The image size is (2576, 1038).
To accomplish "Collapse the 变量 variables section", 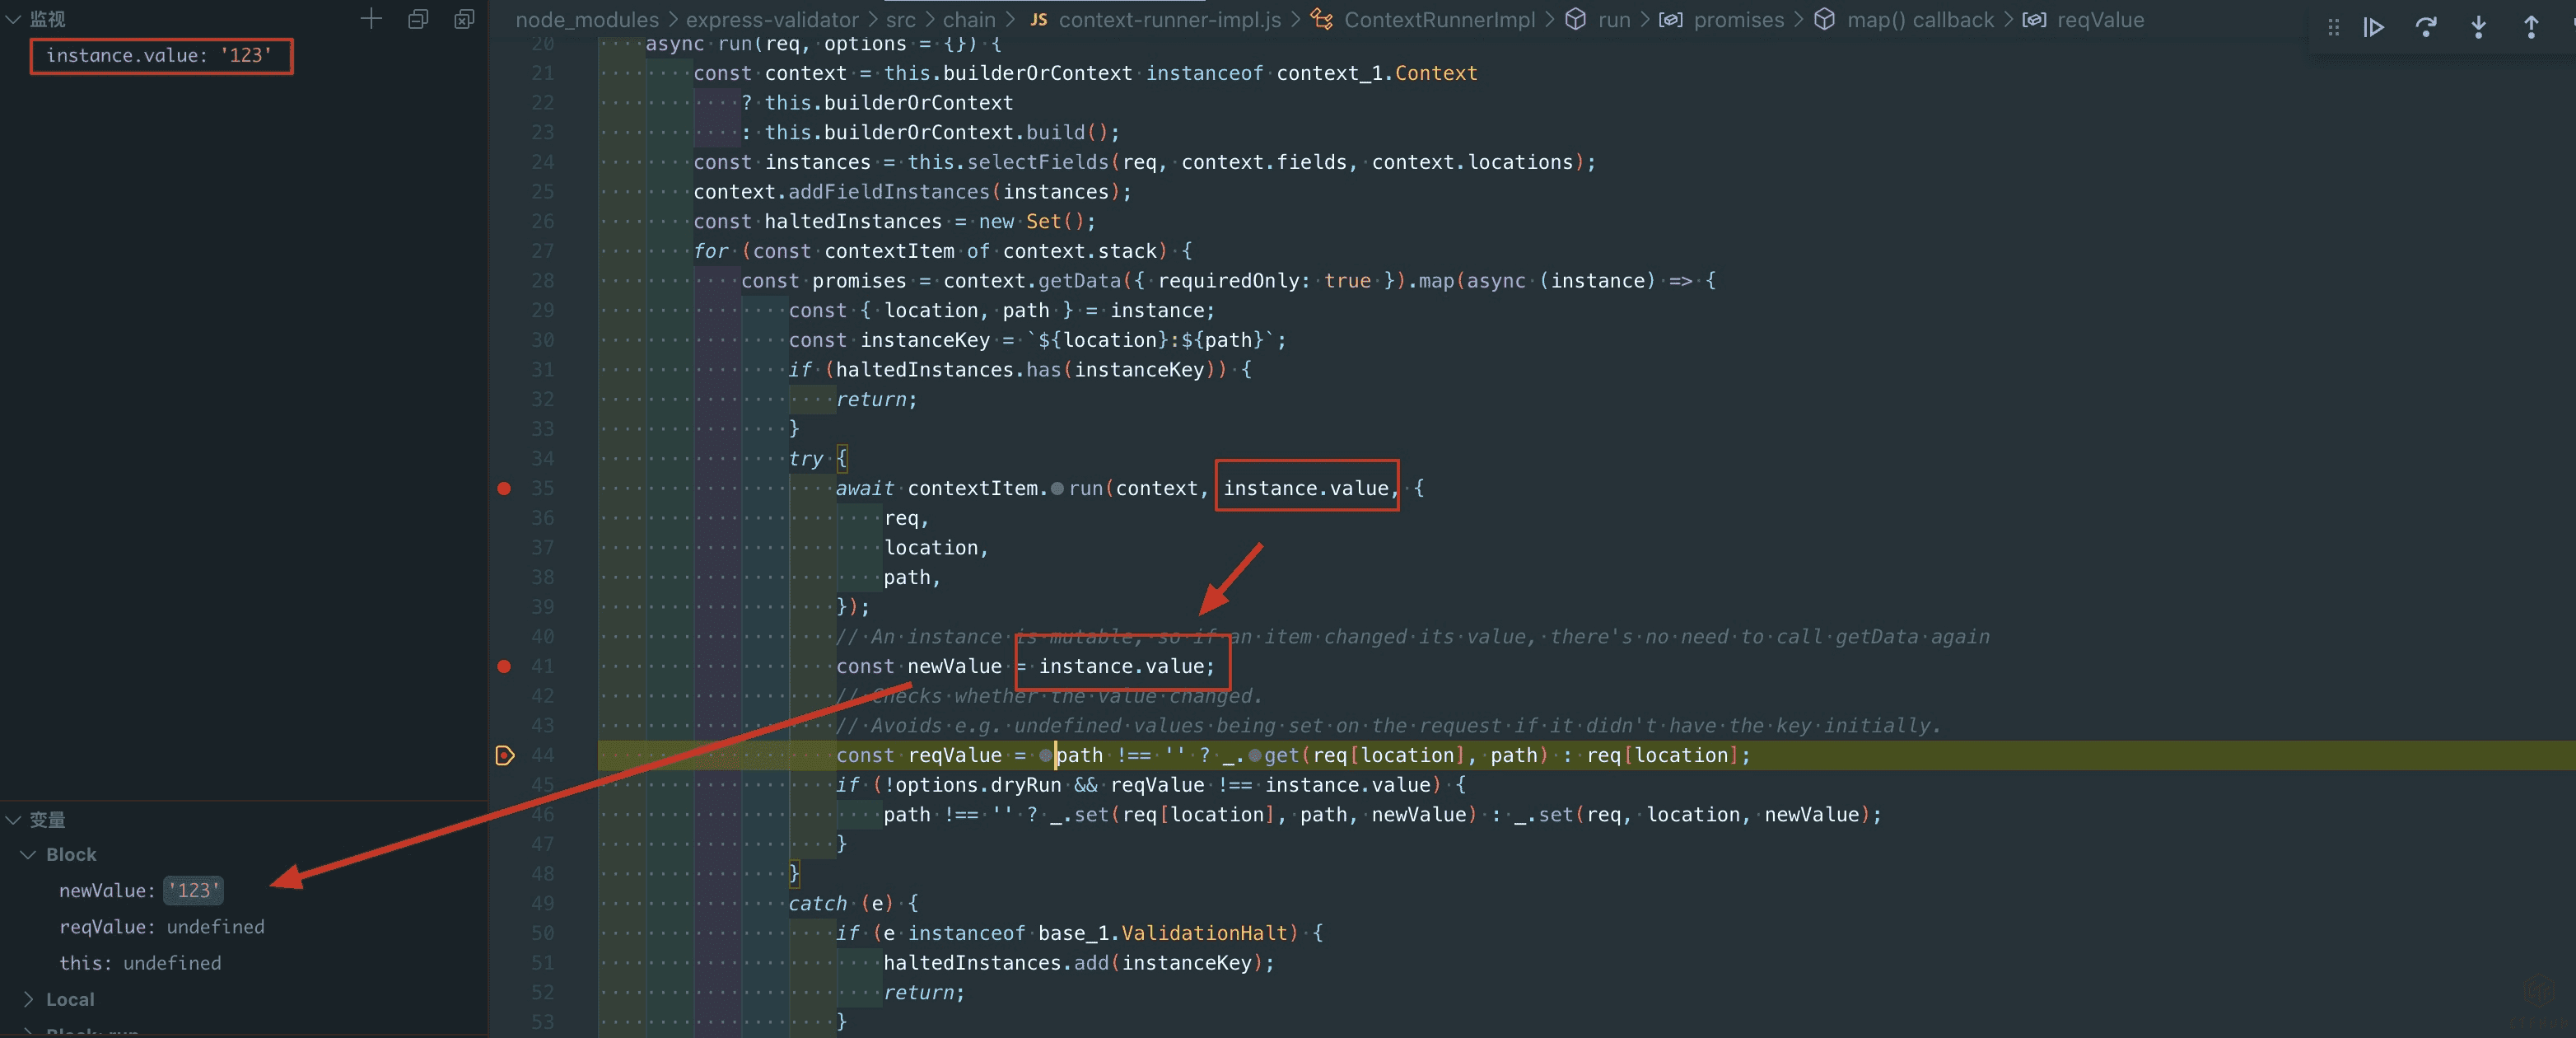I will pyautogui.click(x=14, y=820).
